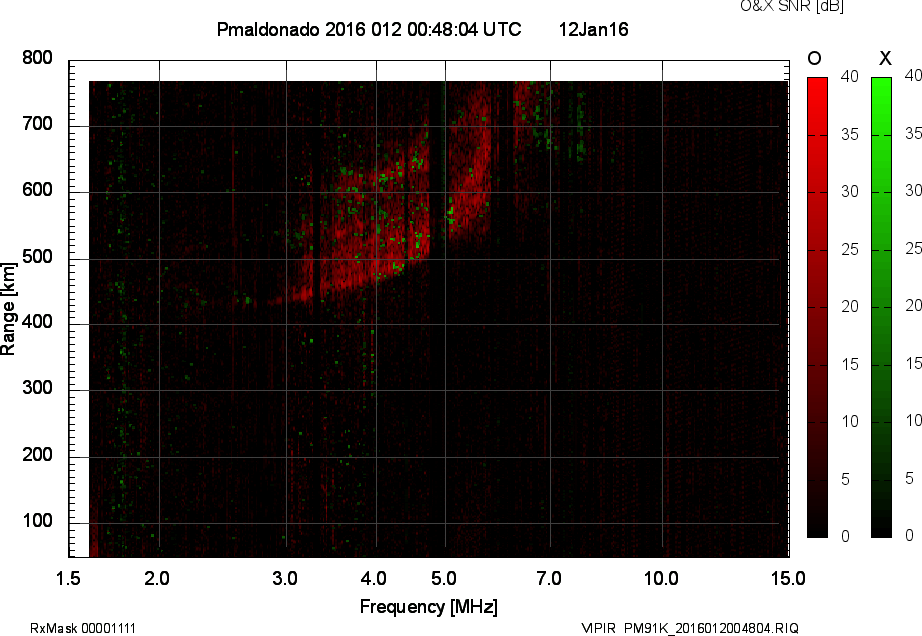
Task: Click the 4.0 MHz frequency tick label
Action: coord(374,578)
